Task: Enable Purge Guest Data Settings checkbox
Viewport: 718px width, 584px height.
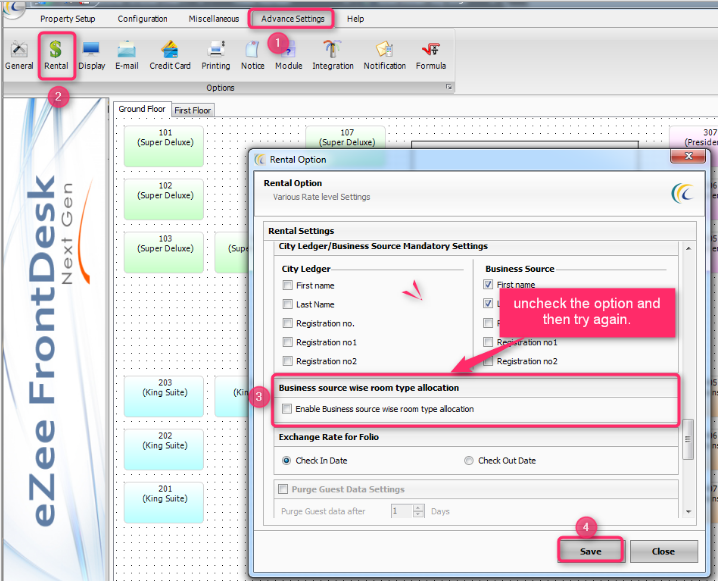Action: (x=283, y=489)
